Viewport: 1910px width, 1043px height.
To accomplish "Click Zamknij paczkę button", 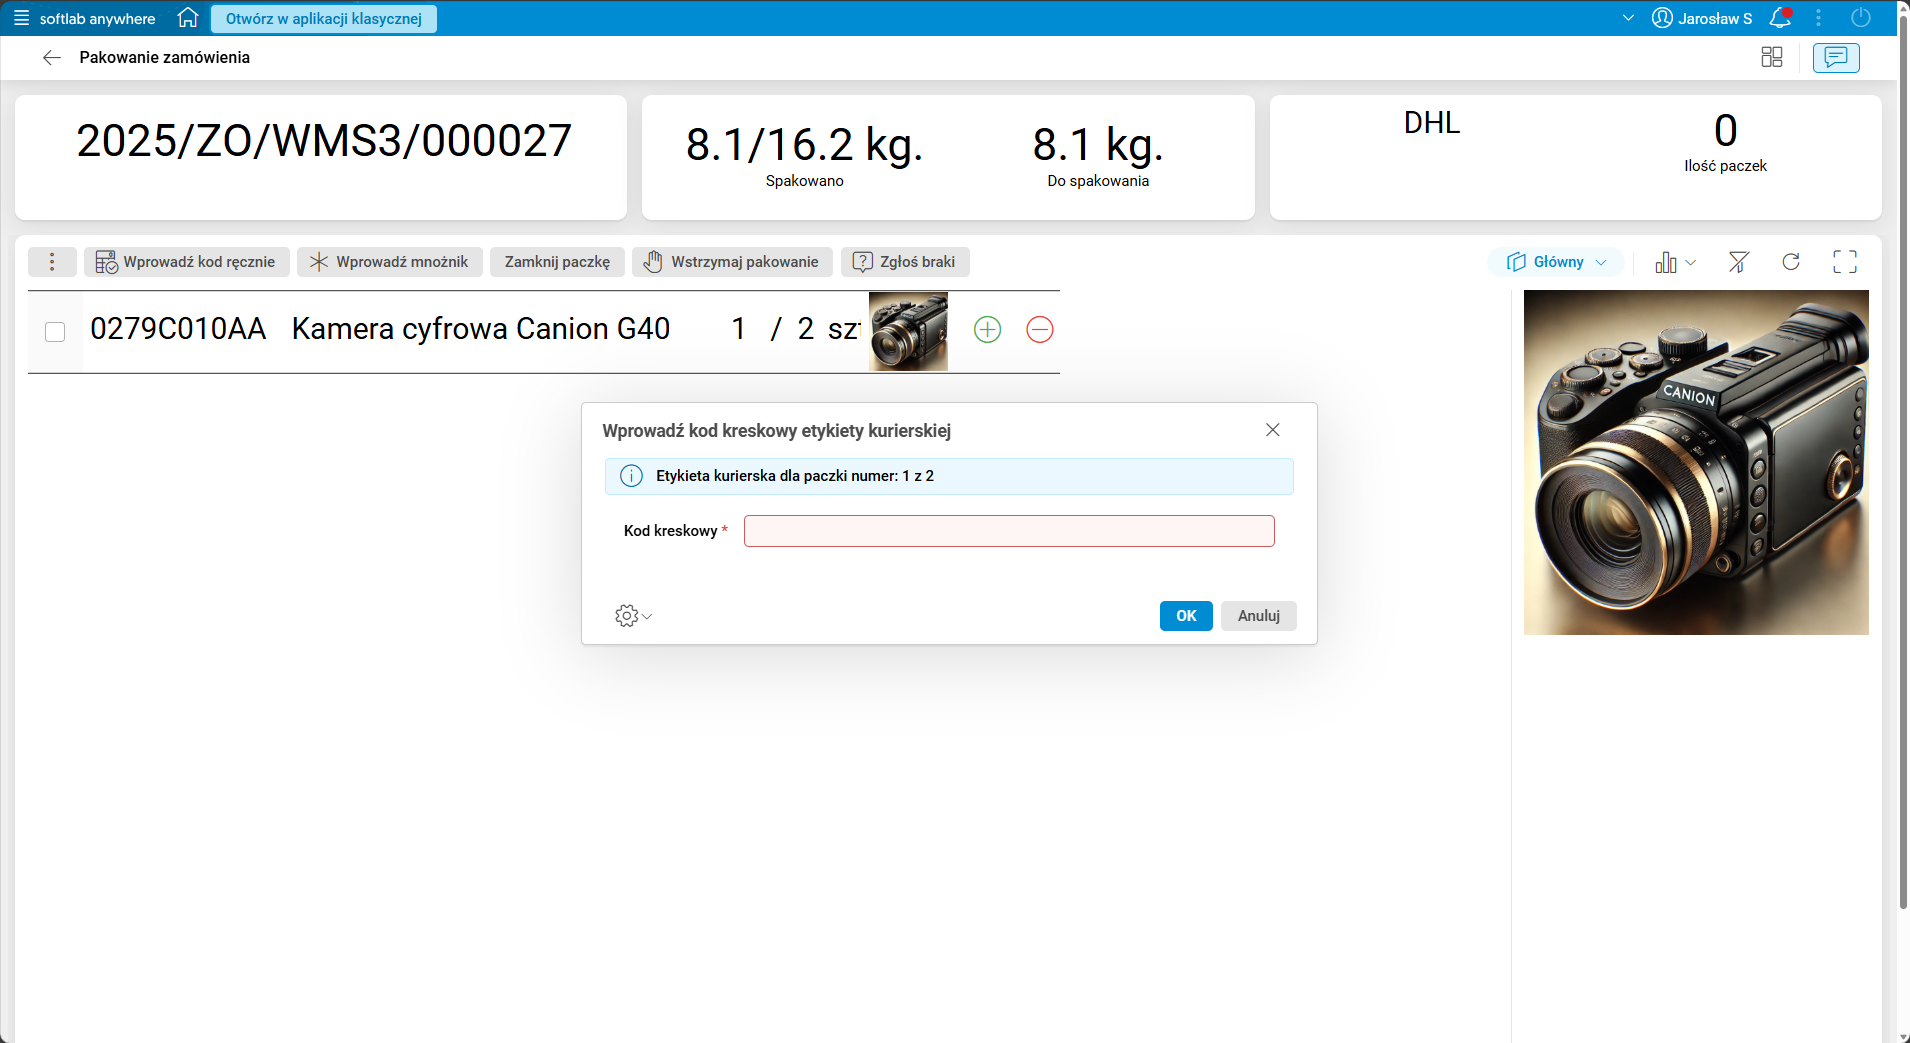I will 557,262.
